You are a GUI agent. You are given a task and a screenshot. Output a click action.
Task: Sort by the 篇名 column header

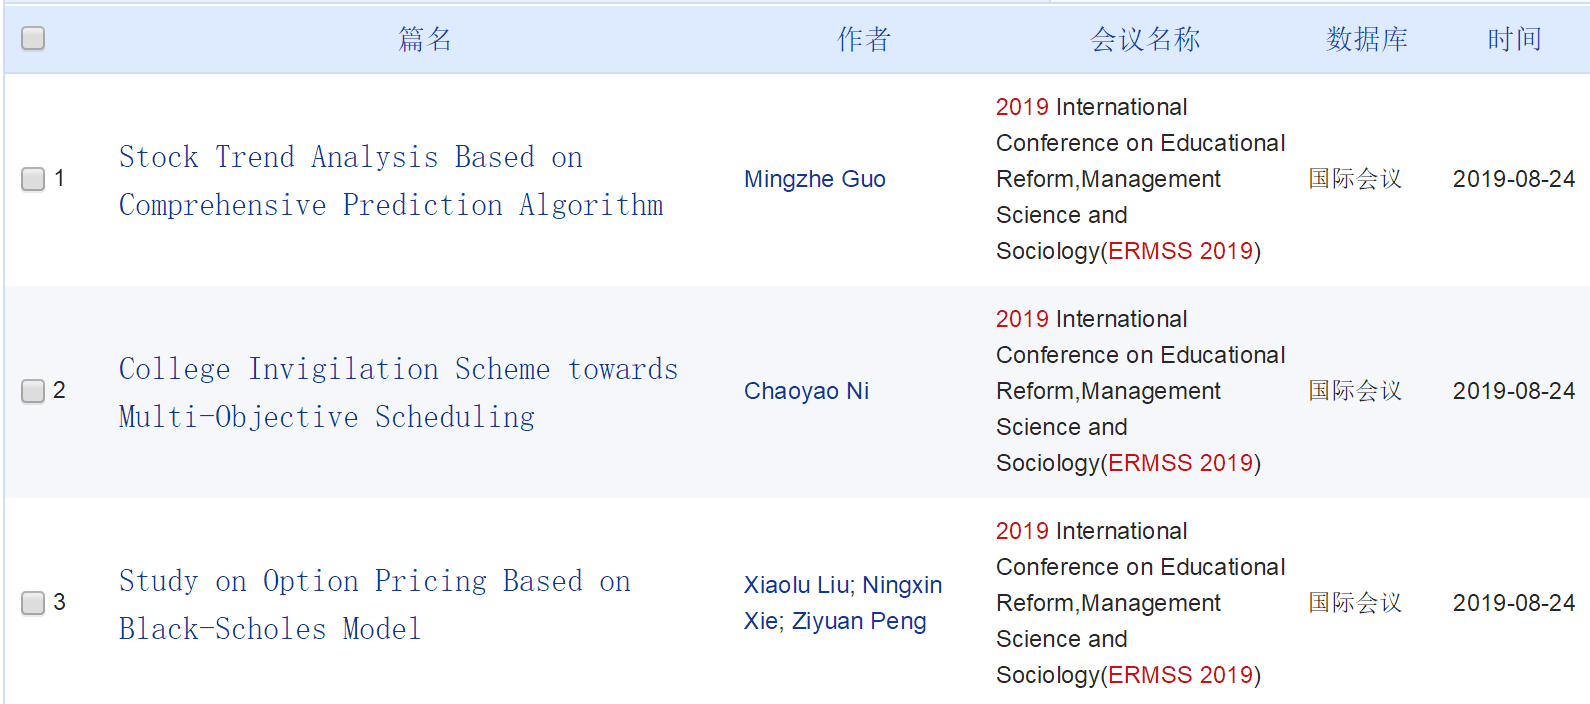pyautogui.click(x=425, y=39)
